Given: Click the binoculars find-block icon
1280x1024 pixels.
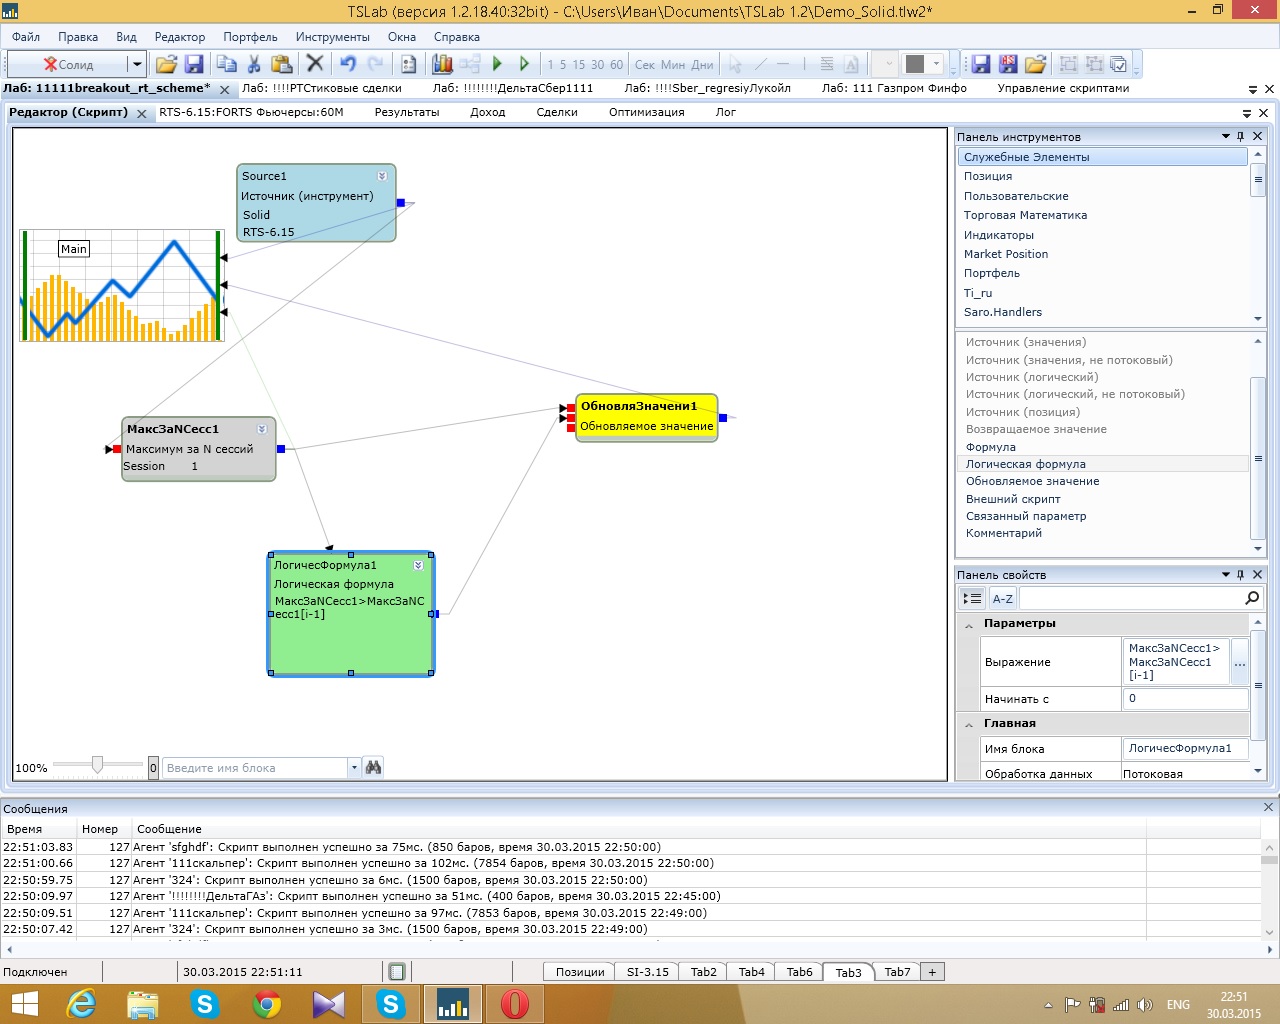Looking at the screenshot, I should pos(373,767).
